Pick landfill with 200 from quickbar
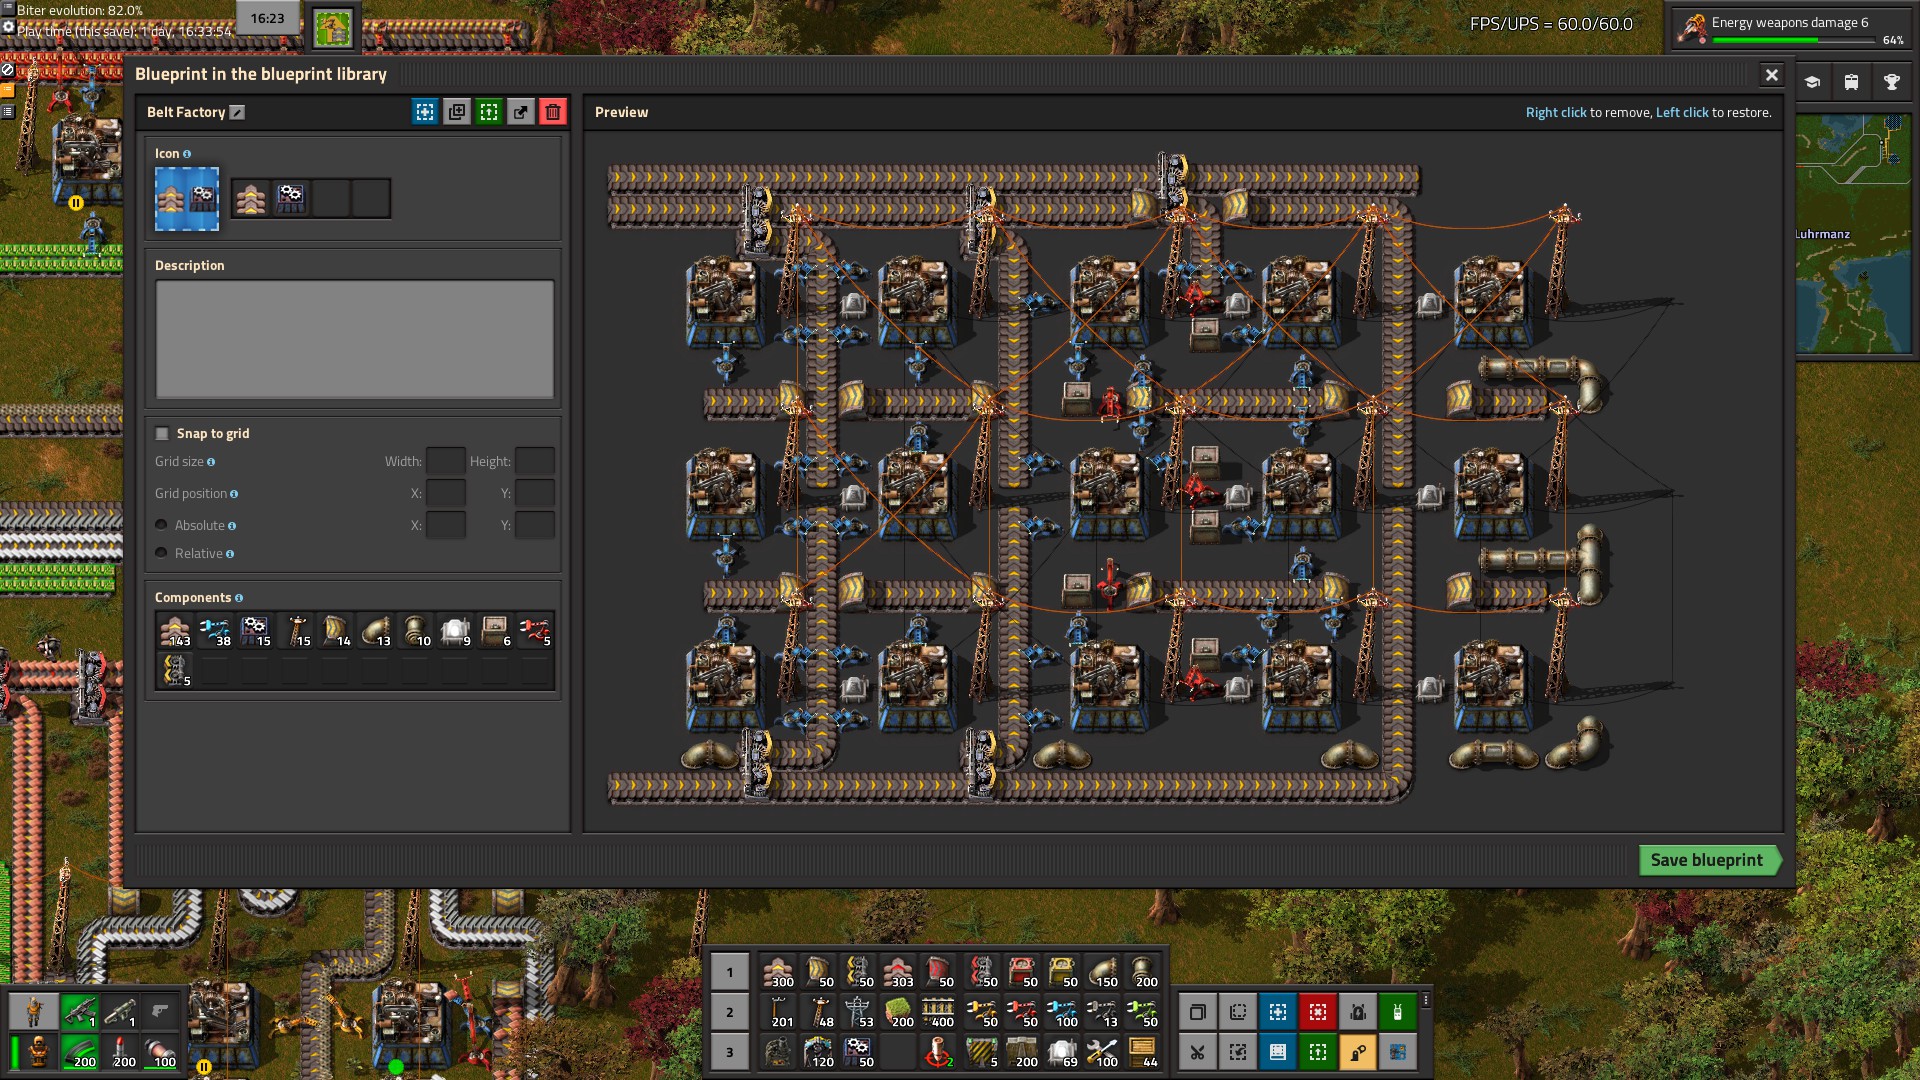Image resolution: width=1920 pixels, height=1080 pixels. [x=898, y=1012]
